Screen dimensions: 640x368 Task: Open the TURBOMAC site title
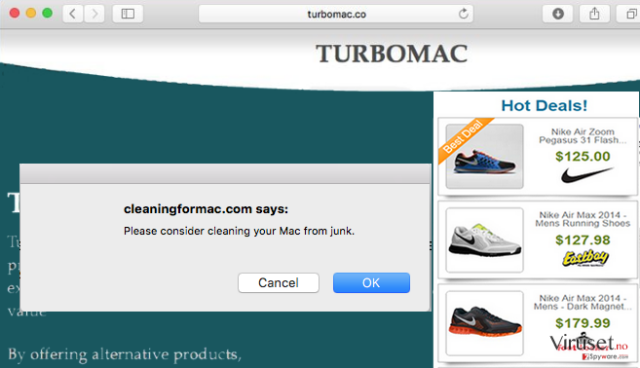coord(391,54)
